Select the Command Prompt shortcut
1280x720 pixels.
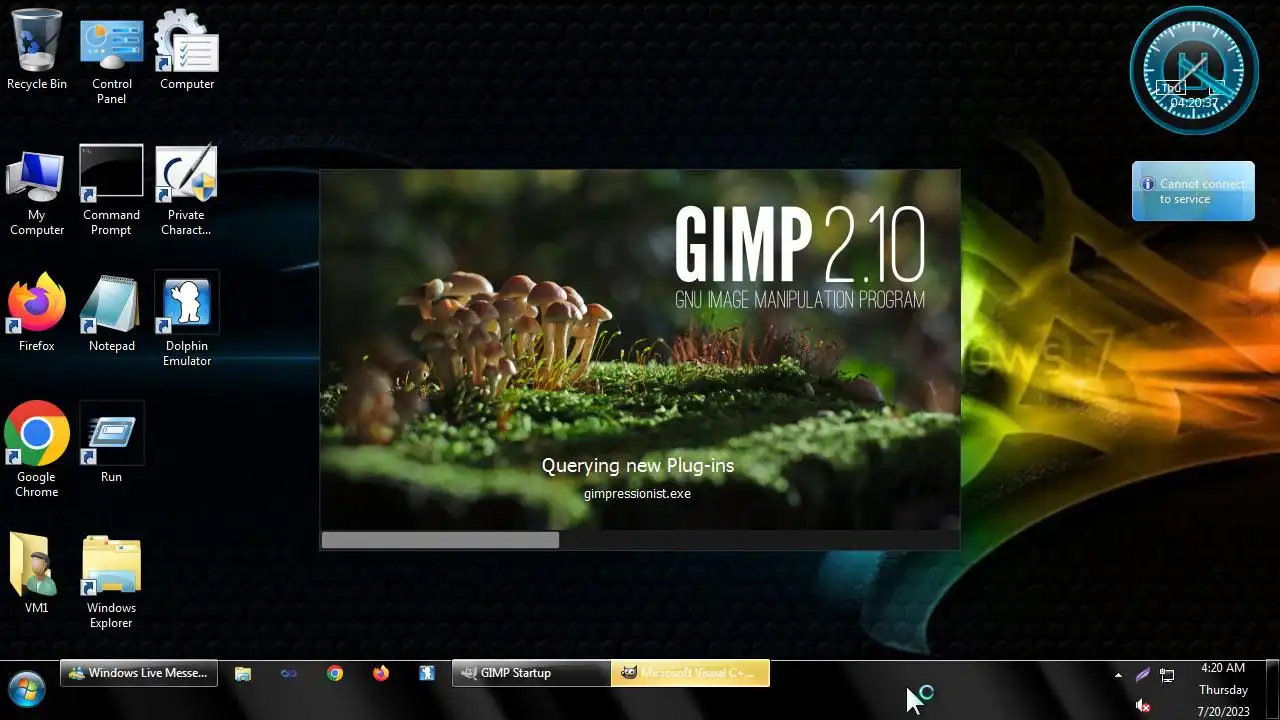111,192
